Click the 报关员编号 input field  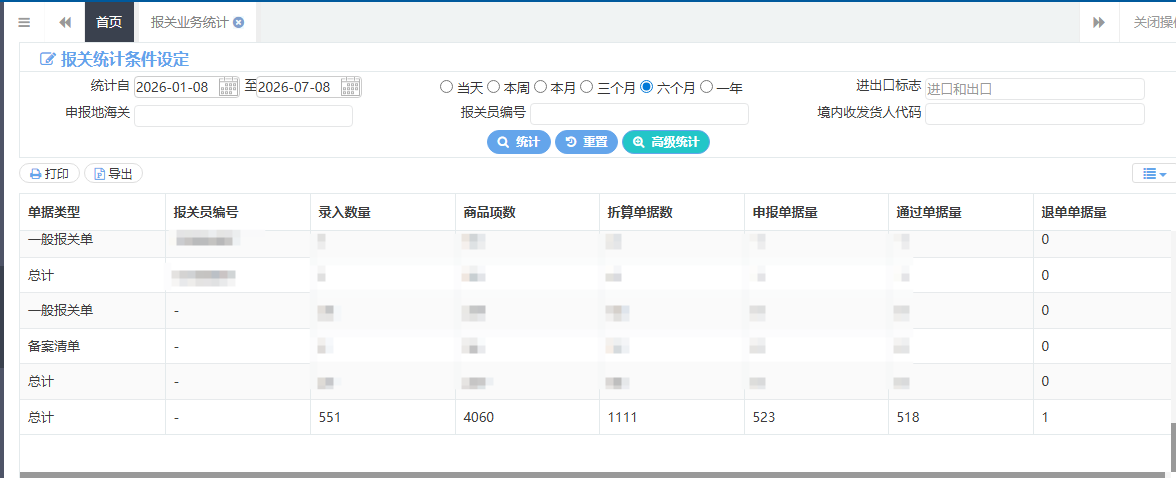[x=639, y=114]
